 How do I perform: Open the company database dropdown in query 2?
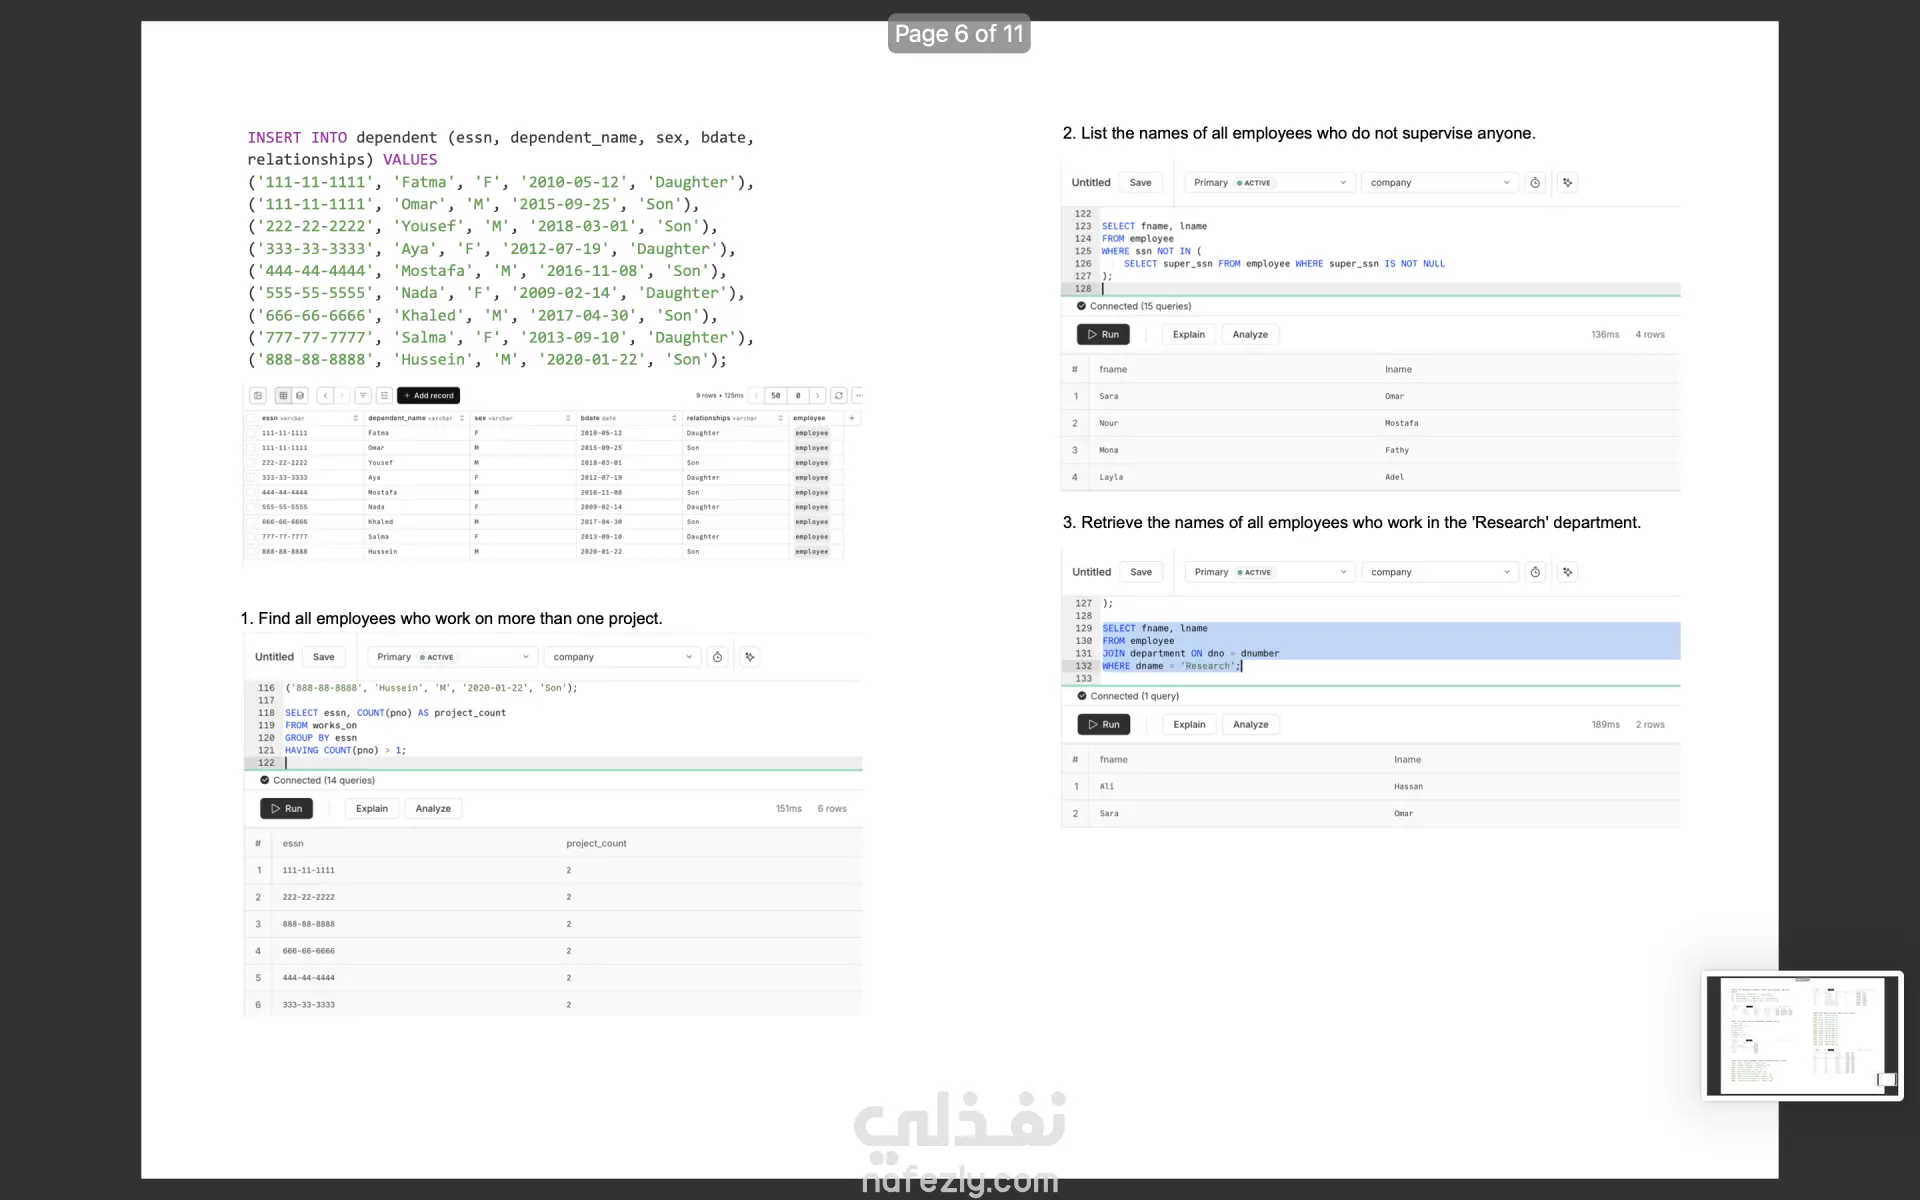pyautogui.click(x=1439, y=183)
